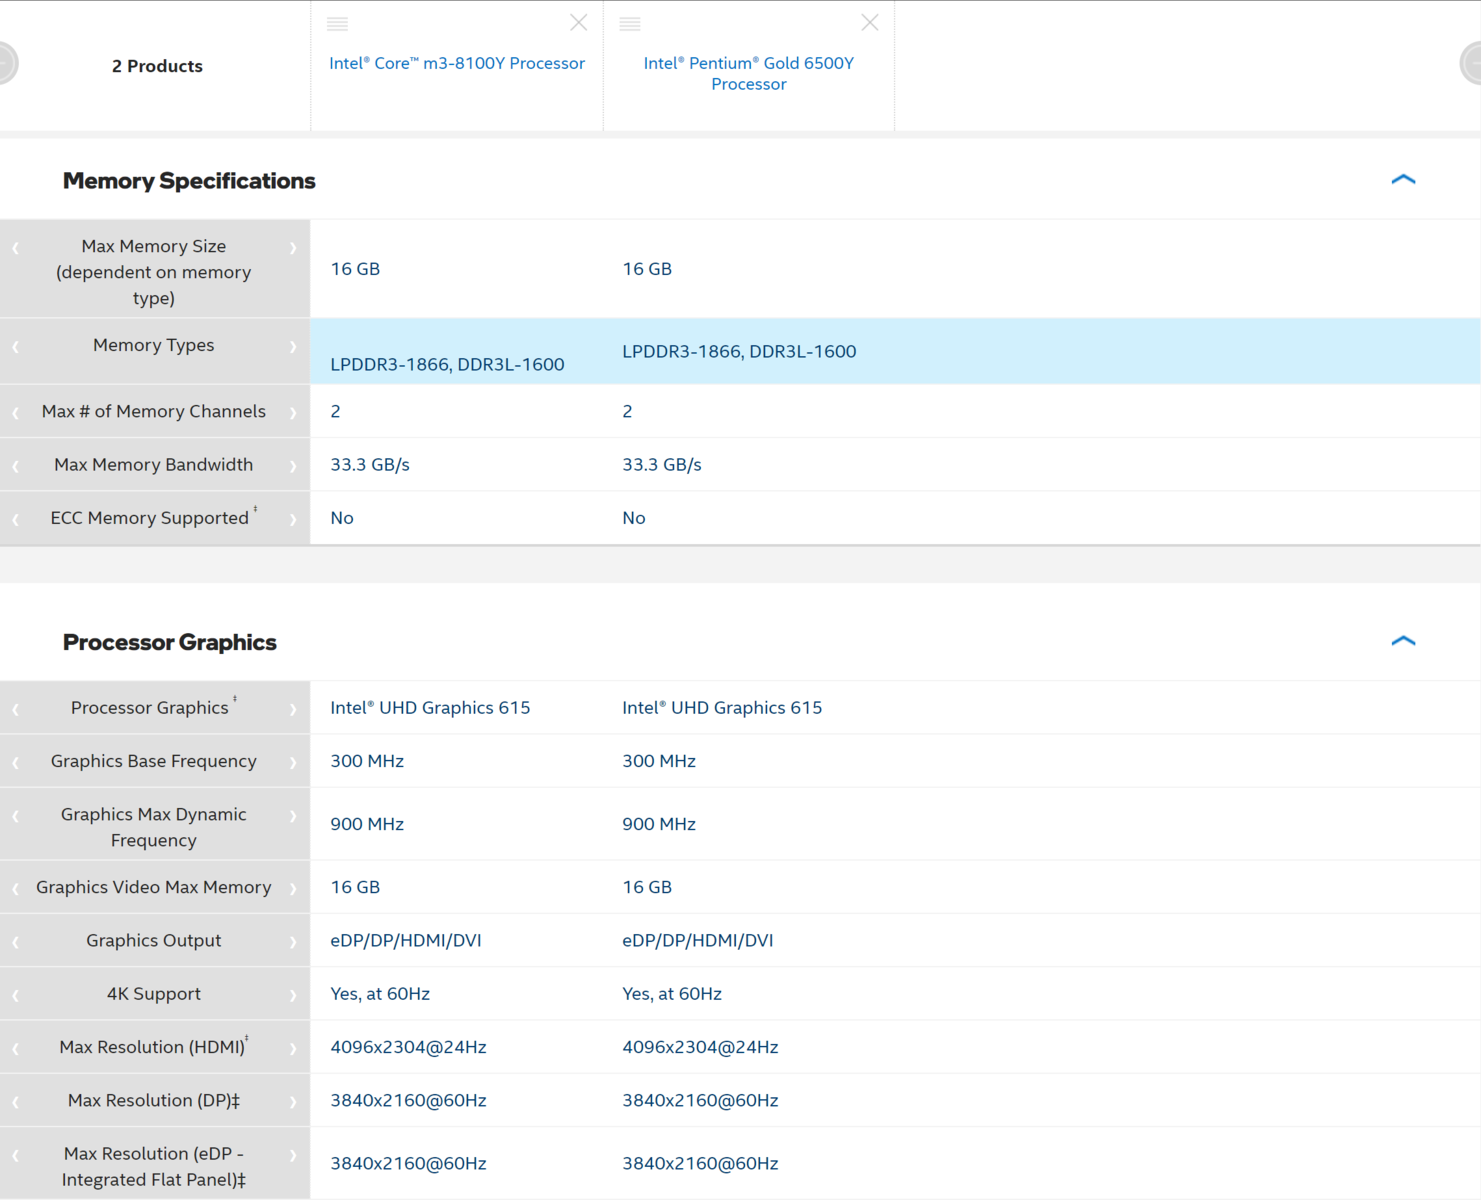Click the left arrow on ECC Memory Supported row
The width and height of the screenshot is (1481, 1200).
16,519
